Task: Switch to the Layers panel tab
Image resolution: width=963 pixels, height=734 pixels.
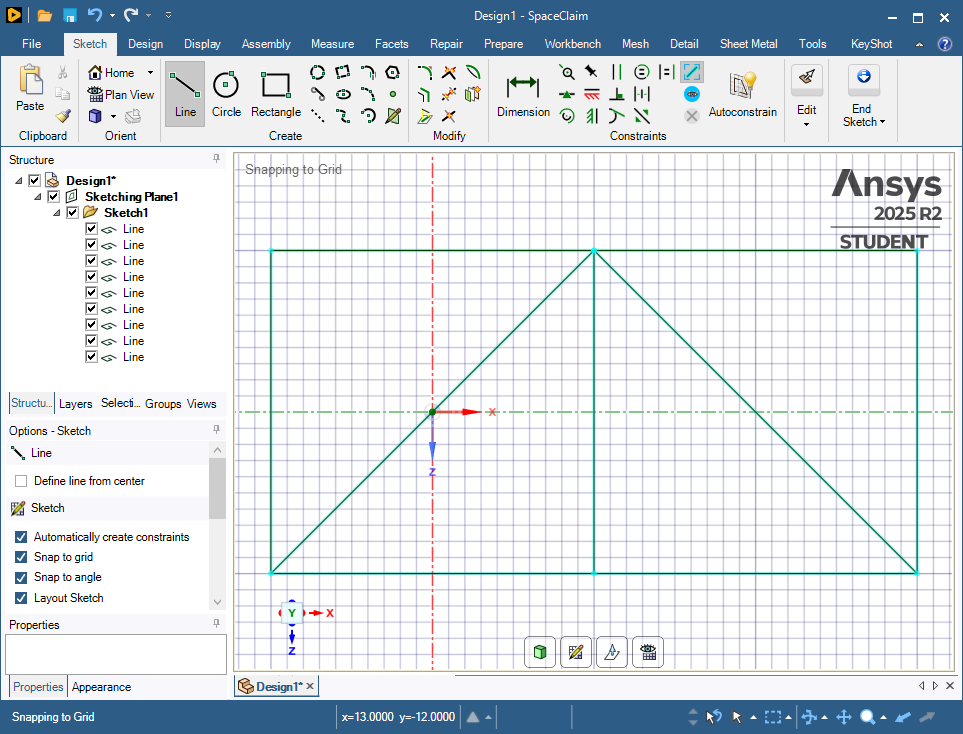Action: [x=75, y=404]
